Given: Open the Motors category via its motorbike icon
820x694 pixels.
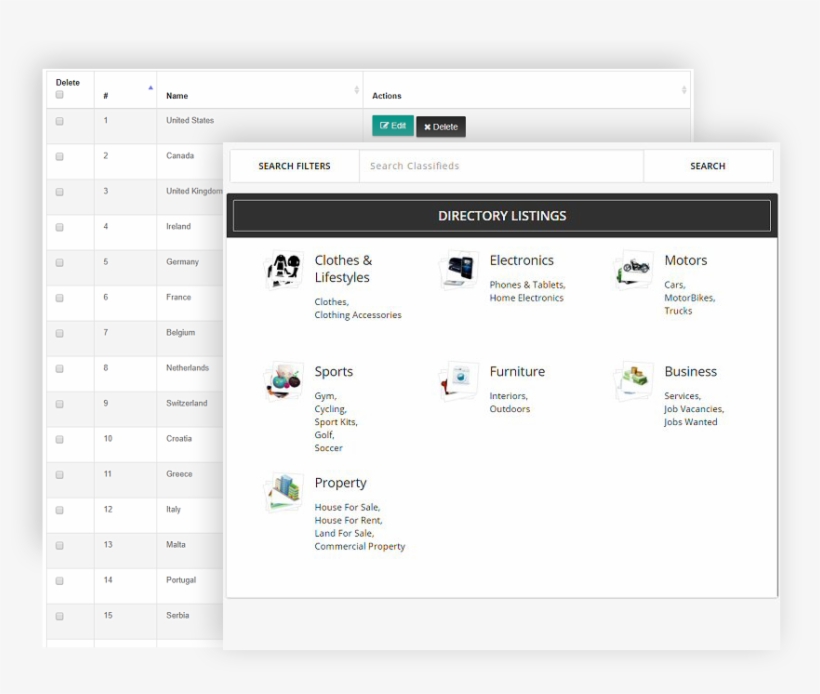Looking at the screenshot, I should click(x=633, y=266).
